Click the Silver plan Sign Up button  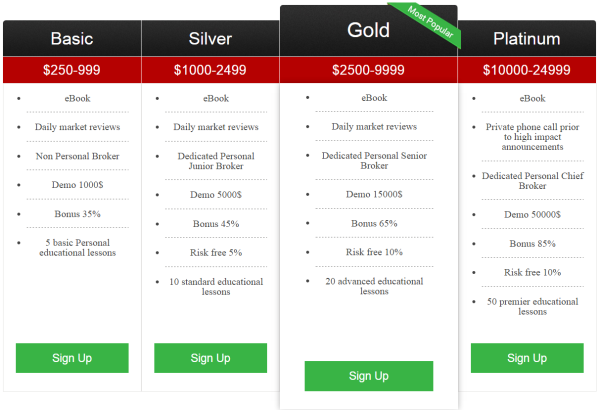210,358
